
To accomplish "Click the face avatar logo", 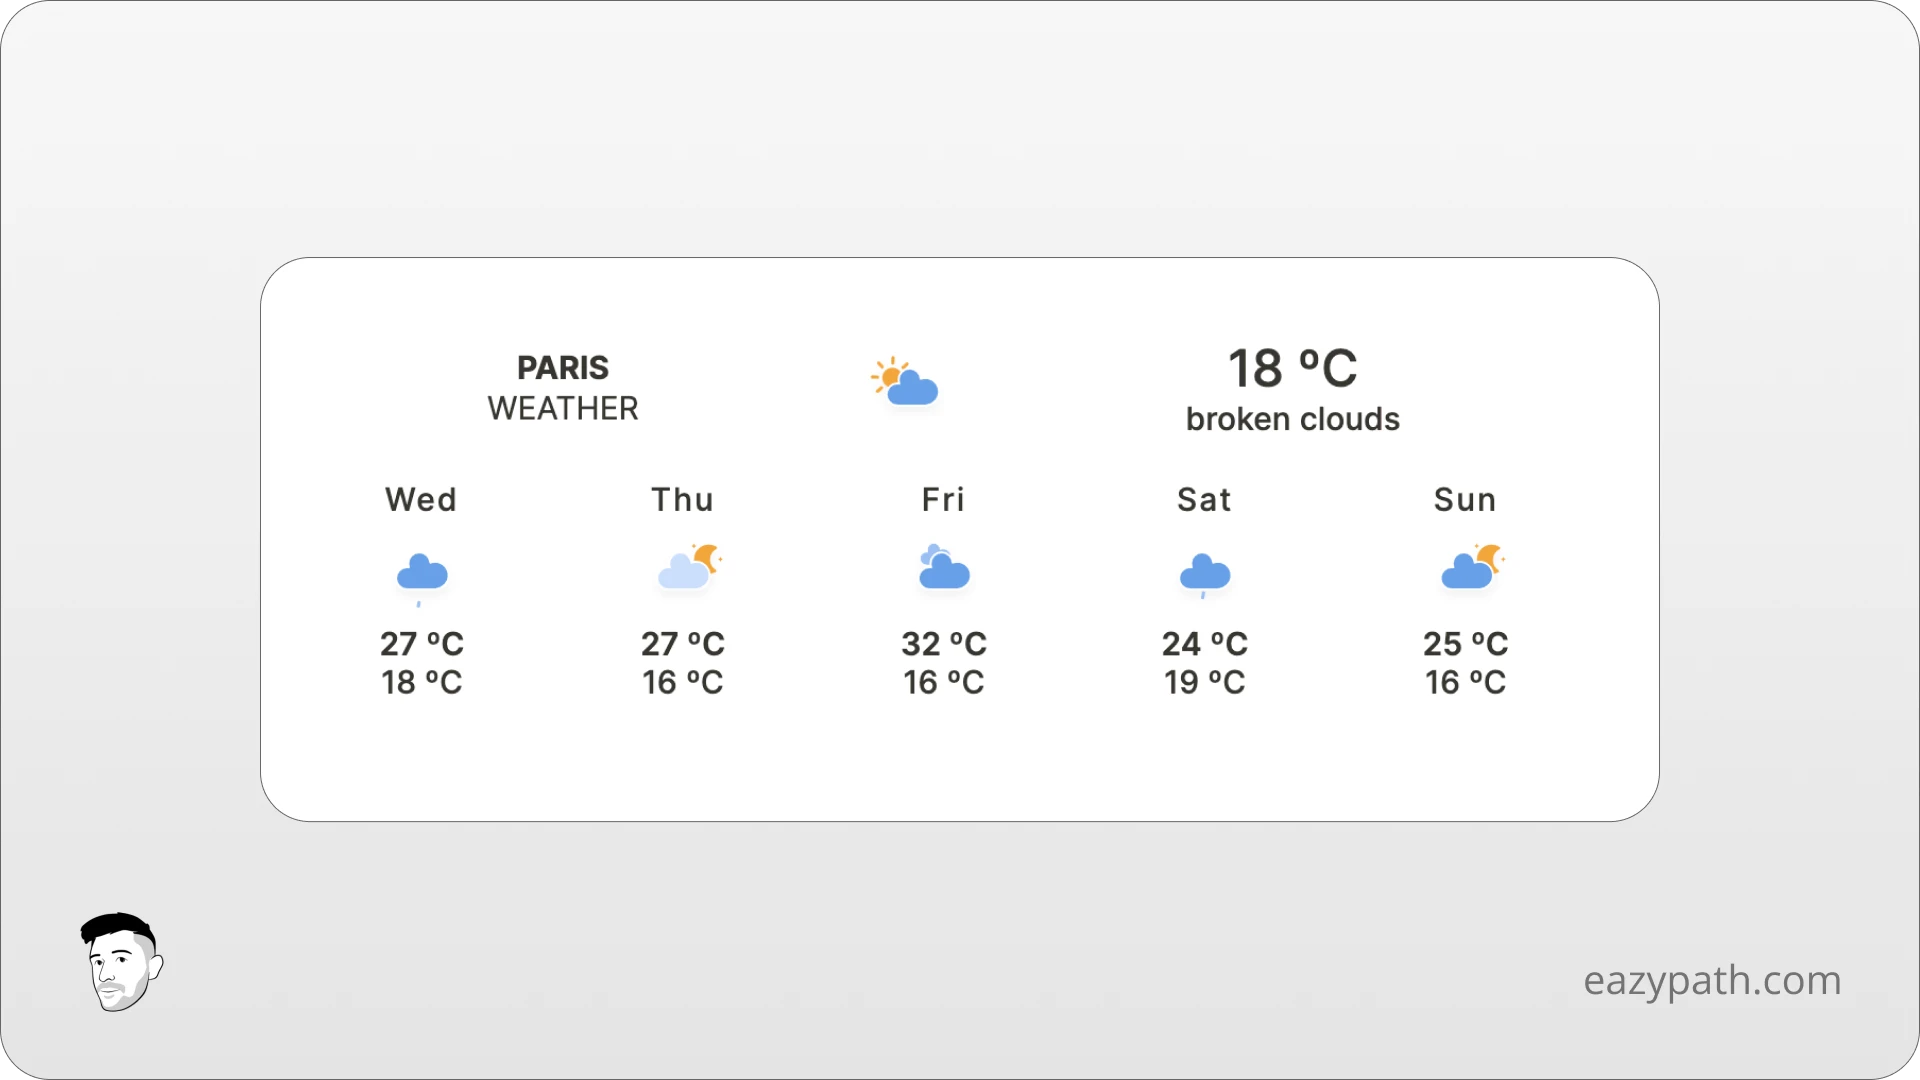I will click(120, 960).
